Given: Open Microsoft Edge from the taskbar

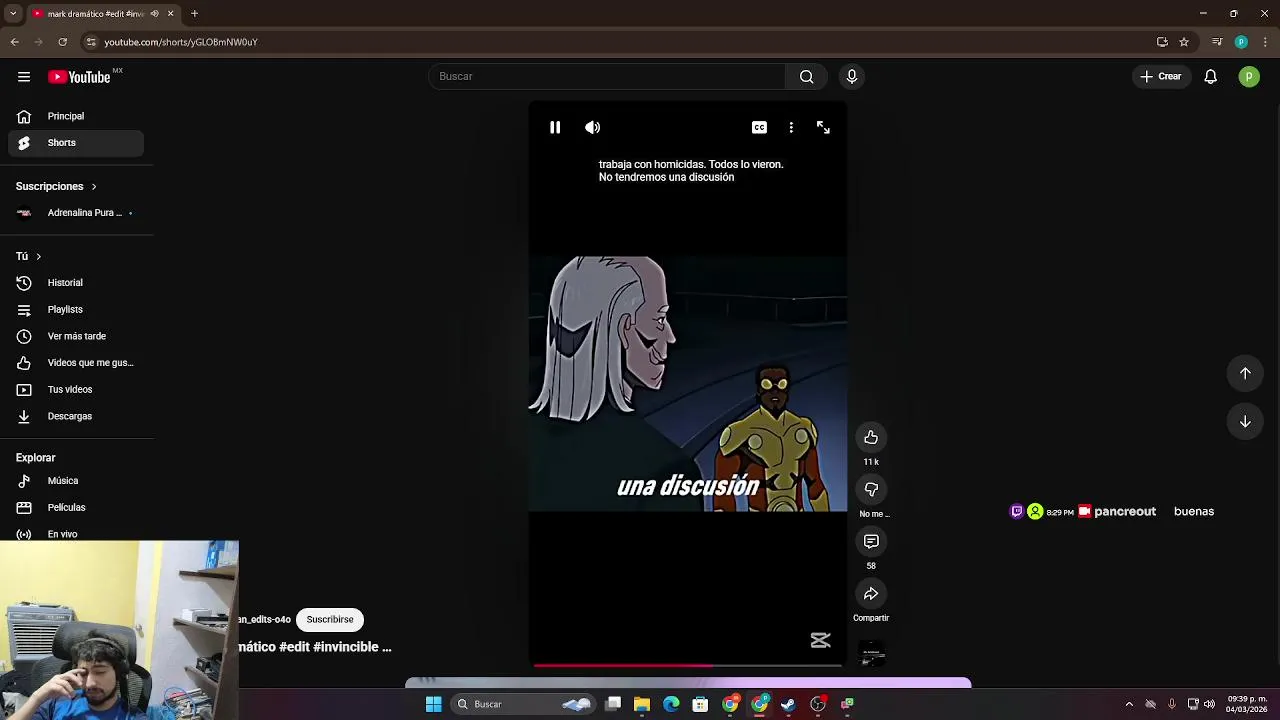Looking at the screenshot, I should pos(671,704).
